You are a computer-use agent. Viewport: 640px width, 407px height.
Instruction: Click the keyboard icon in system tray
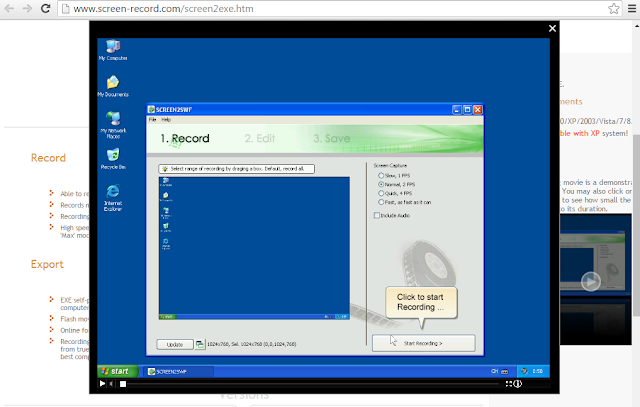pos(504,371)
